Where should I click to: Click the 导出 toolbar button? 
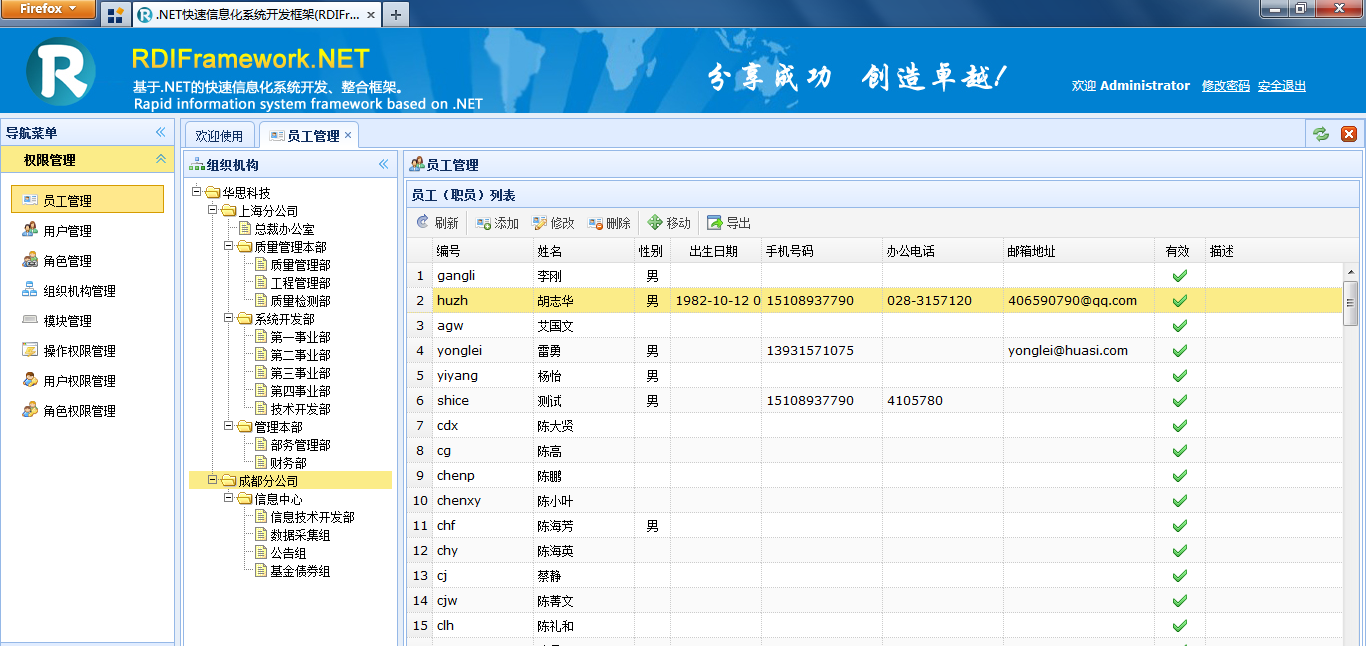point(729,223)
